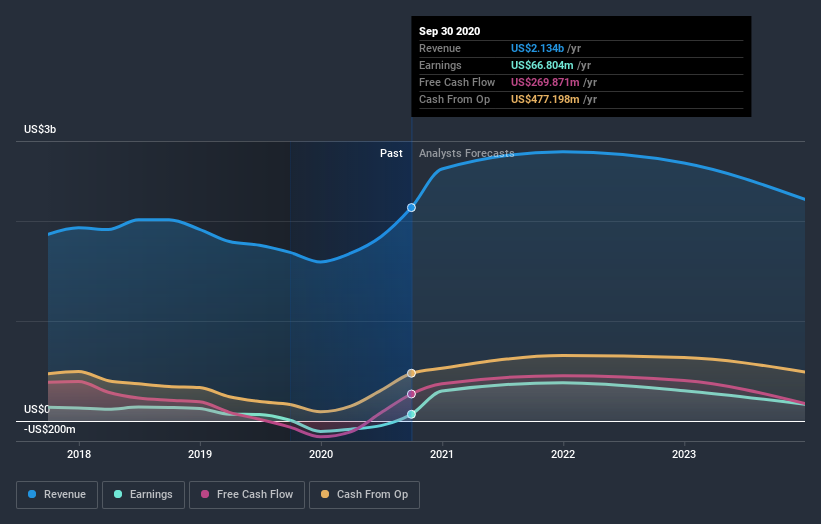
Task: Click the Revenue row label in tooltip
Action: pos(440,48)
